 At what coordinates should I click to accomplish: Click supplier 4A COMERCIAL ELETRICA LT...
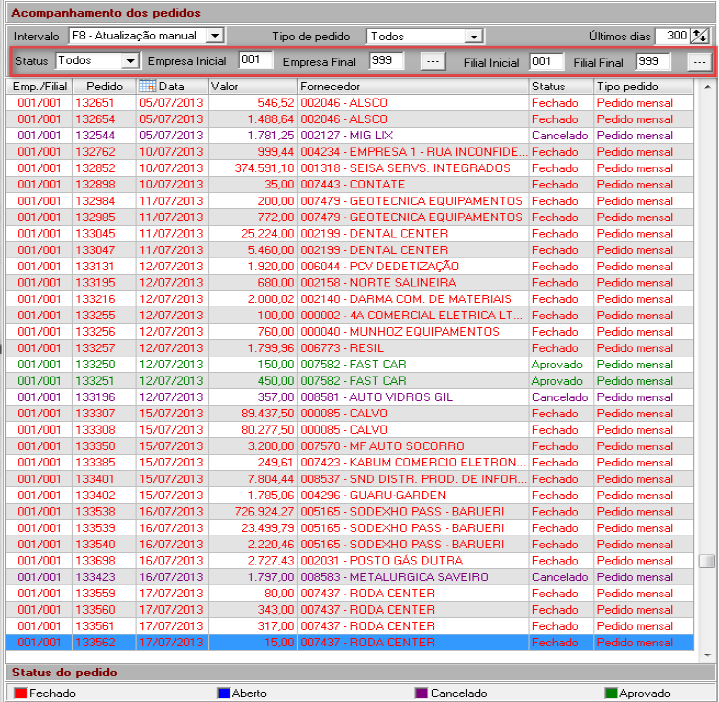click(x=411, y=315)
